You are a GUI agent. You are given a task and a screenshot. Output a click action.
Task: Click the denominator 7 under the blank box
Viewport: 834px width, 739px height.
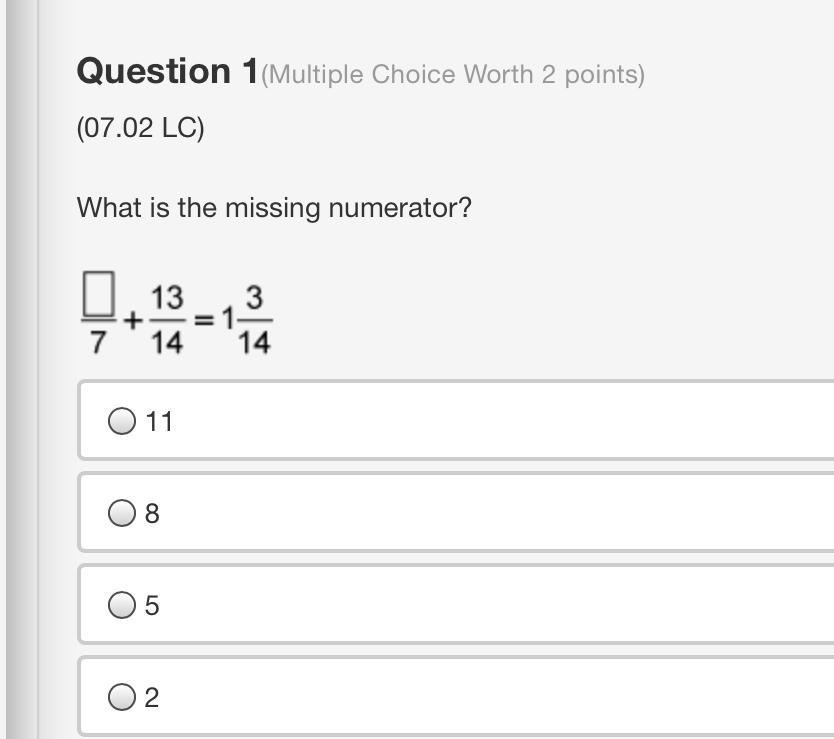click(x=98, y=342)
